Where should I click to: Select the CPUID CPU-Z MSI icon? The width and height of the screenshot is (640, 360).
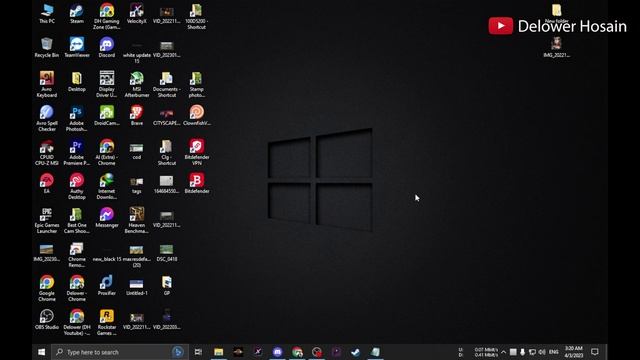pos(47,152)
